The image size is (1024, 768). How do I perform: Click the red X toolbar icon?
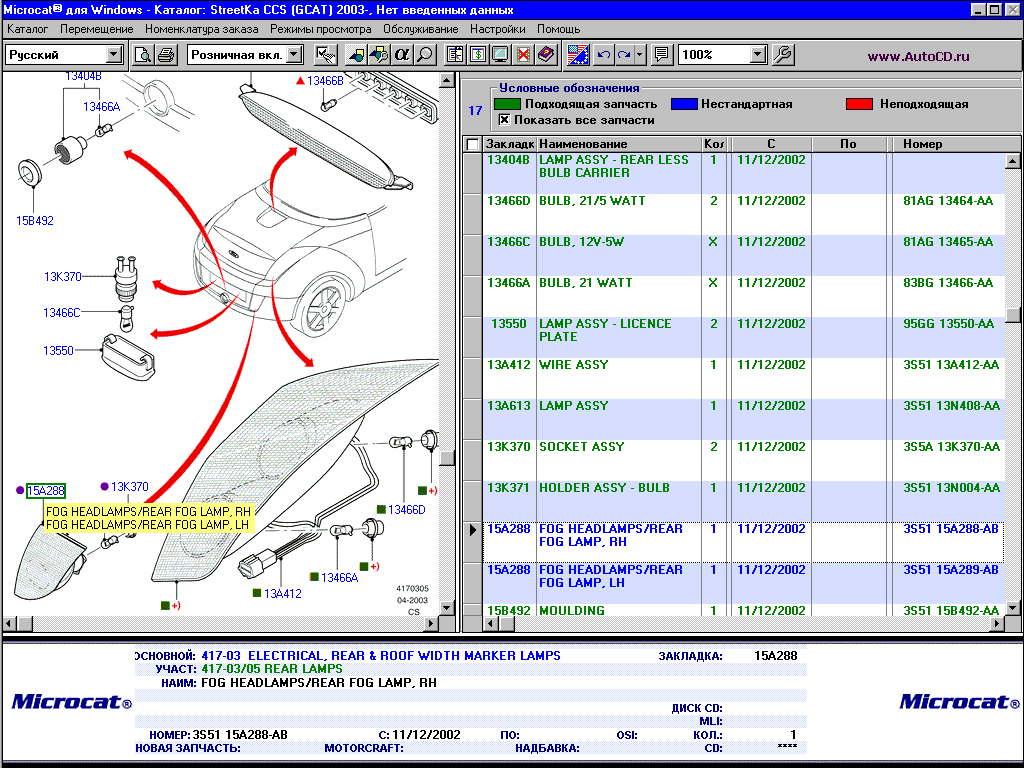click(523, 55)
